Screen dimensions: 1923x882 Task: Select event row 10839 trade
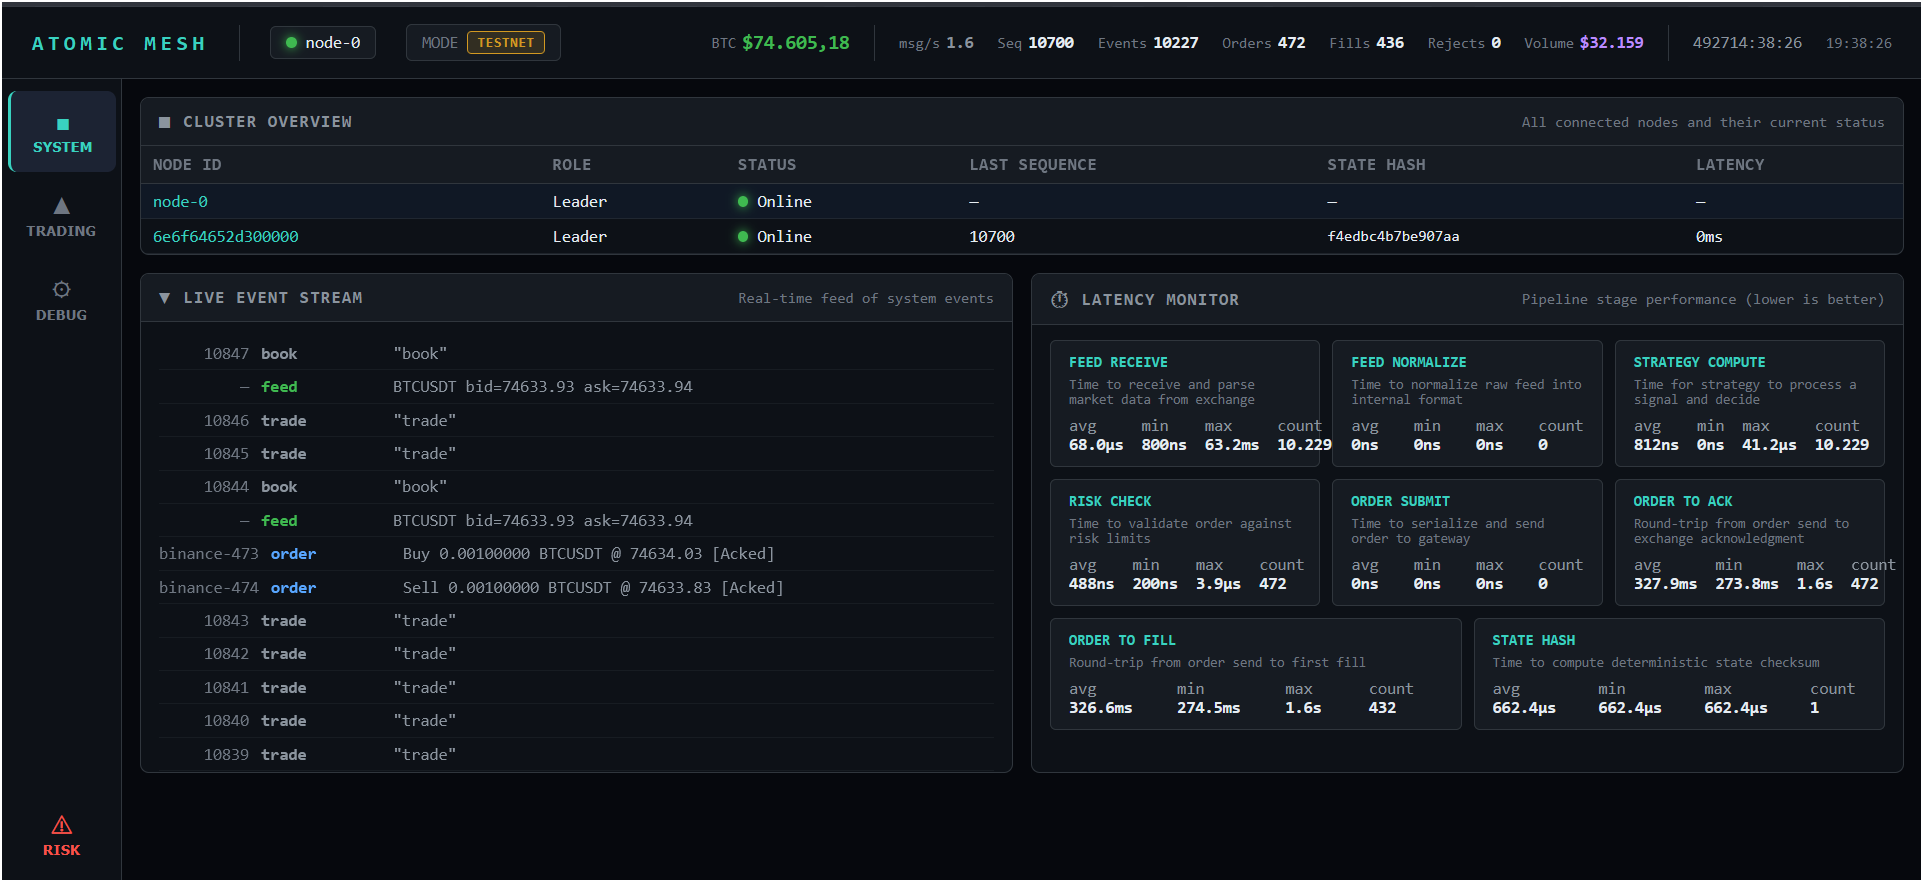point(576,755)
